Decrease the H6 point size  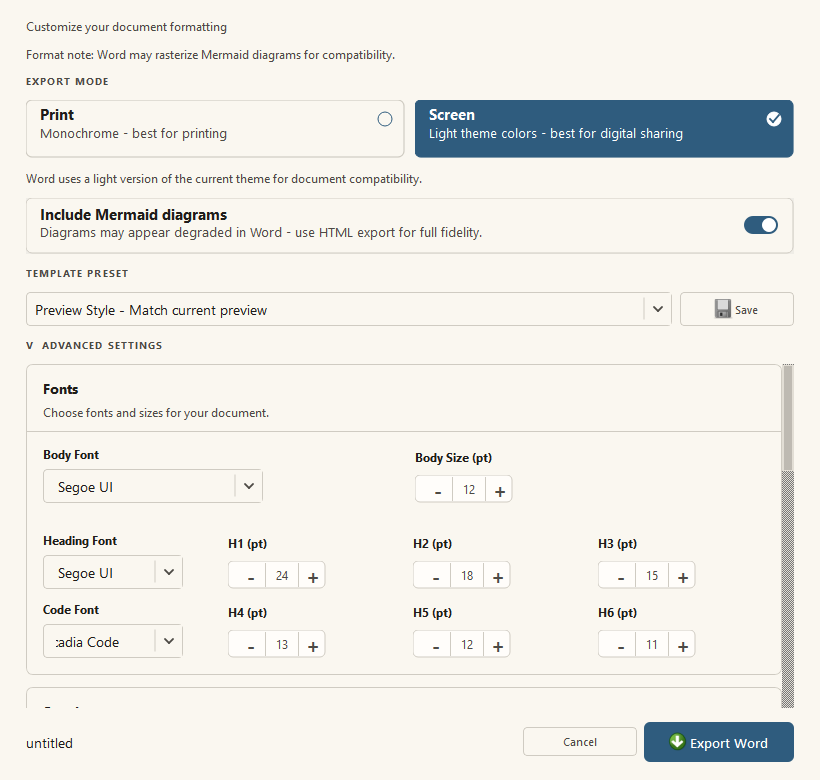[618, 644]
